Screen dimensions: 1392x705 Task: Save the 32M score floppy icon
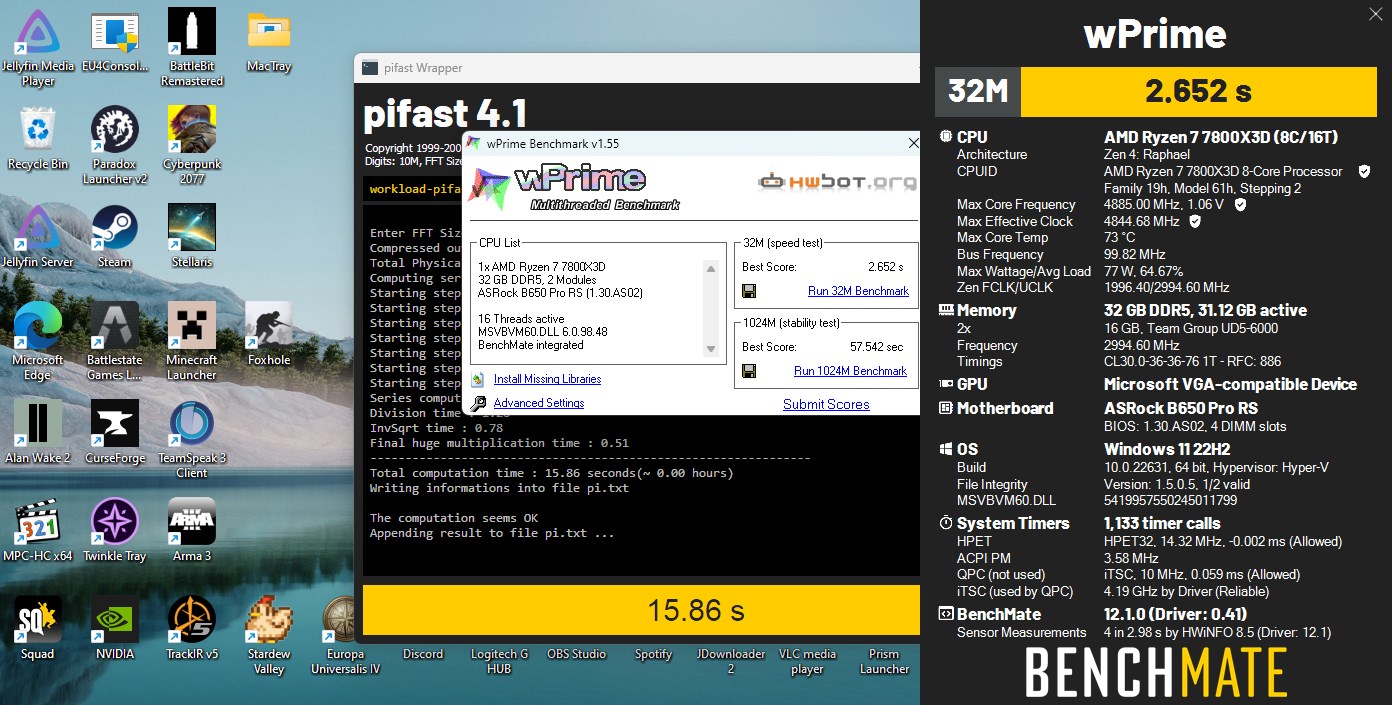(749, 291)
